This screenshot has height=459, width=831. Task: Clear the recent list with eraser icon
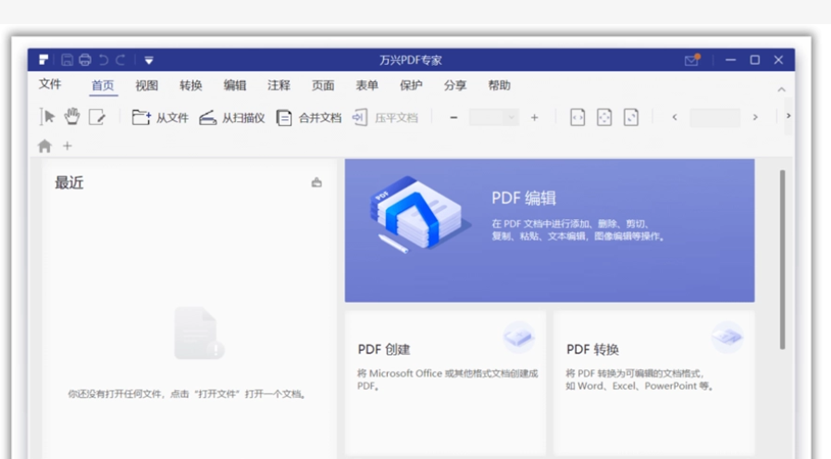pos(316,182)
